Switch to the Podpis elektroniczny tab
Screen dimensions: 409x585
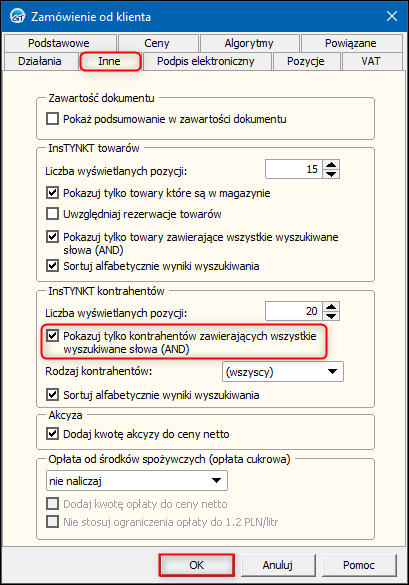(206, 61)
